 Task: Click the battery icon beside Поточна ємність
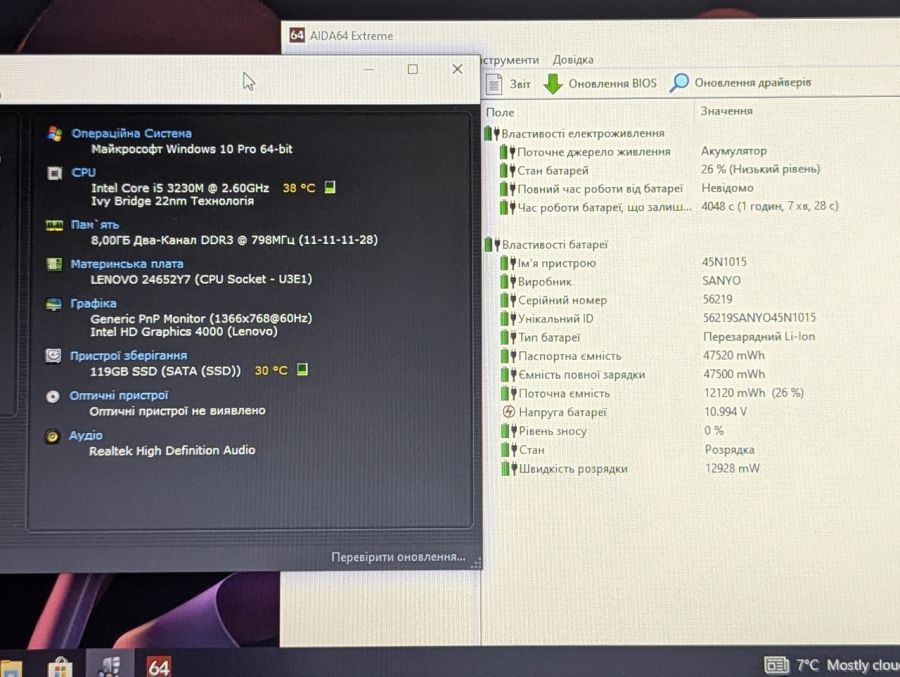(x=509, y=393)
